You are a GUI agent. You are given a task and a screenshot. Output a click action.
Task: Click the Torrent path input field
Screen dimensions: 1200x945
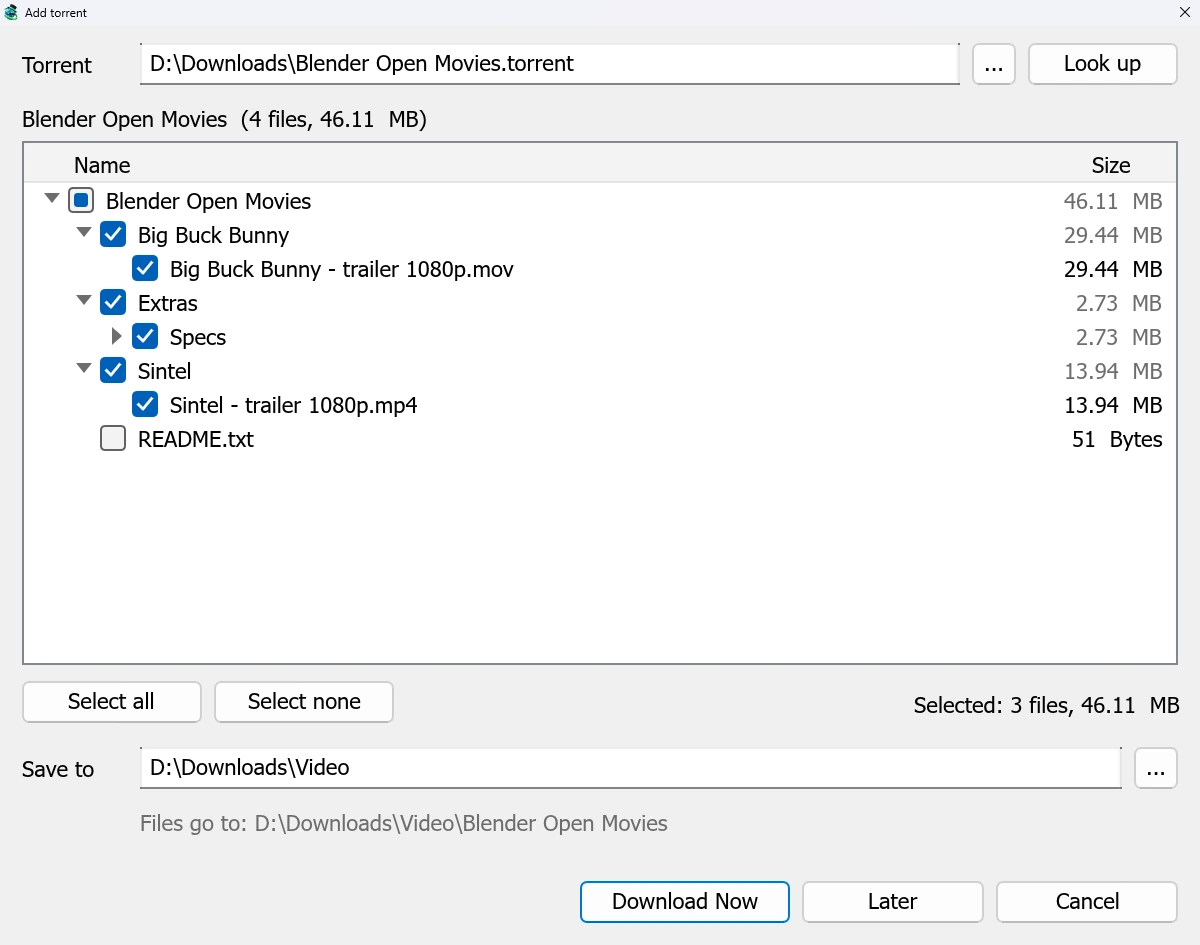(x=550, y=64)
